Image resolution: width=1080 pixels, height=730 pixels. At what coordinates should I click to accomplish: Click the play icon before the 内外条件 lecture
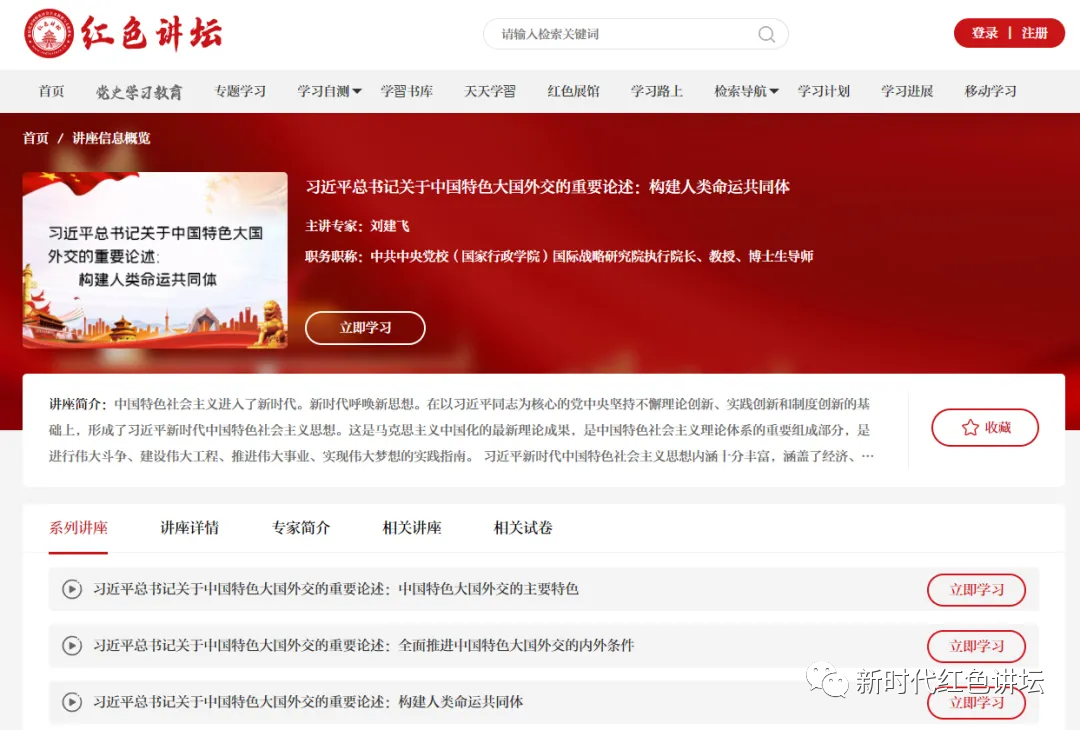coord(70,646)
